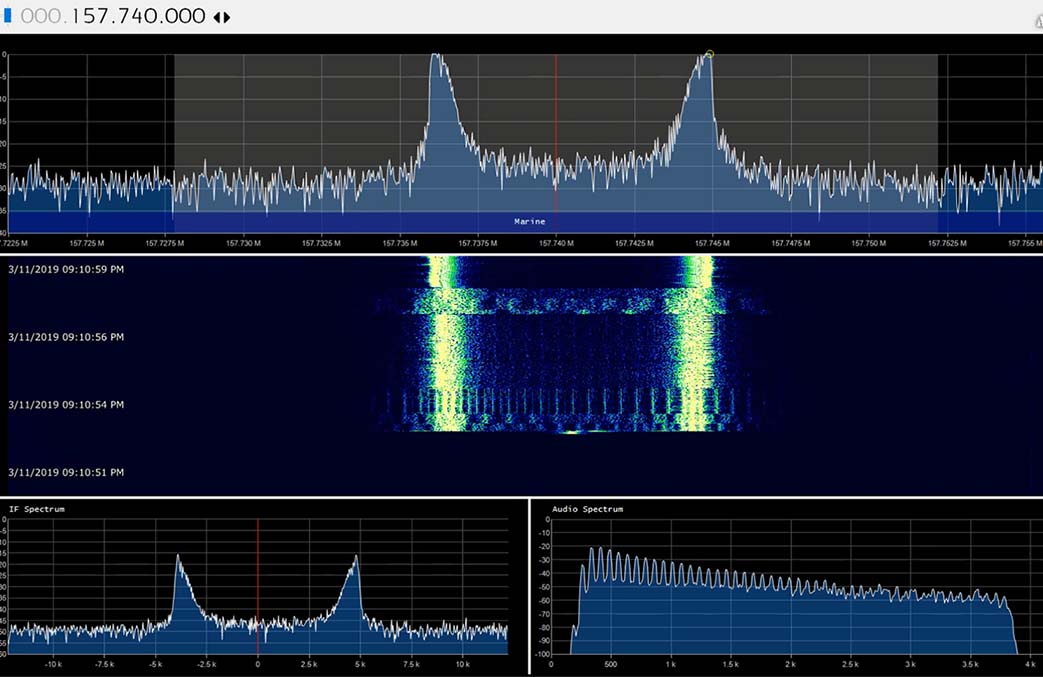Click the -100 dB label in Audio Spectrum
Image resolution: width=1043 pixels, height=677 pixels.
tap(543, 654)
